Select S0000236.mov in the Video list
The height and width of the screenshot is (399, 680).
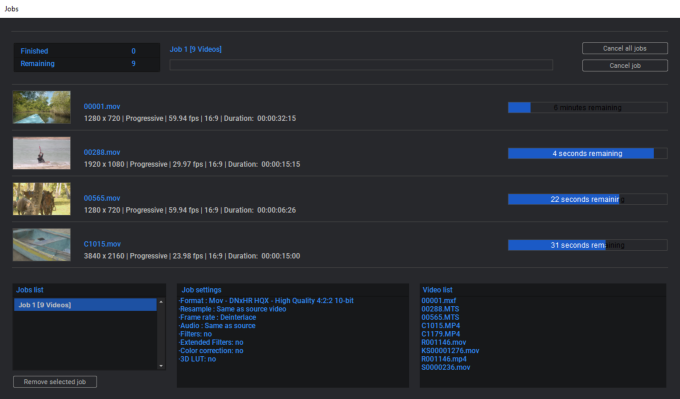click(x=446, y=367)
